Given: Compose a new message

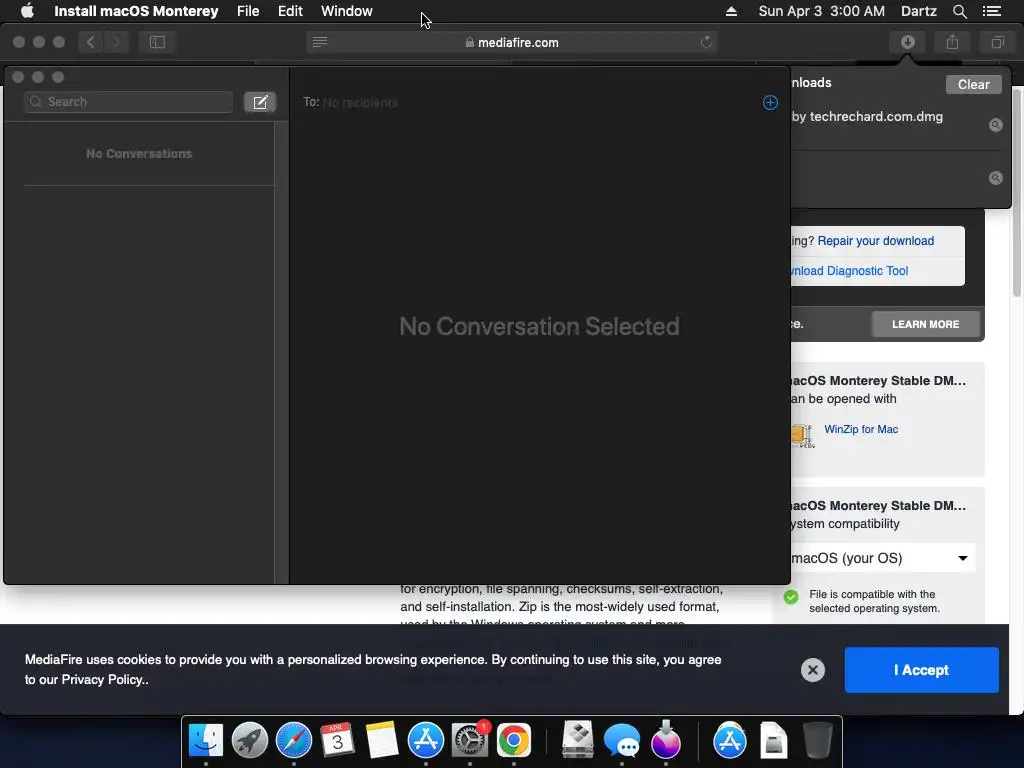Looking at the screenshot, I should 260,102.
